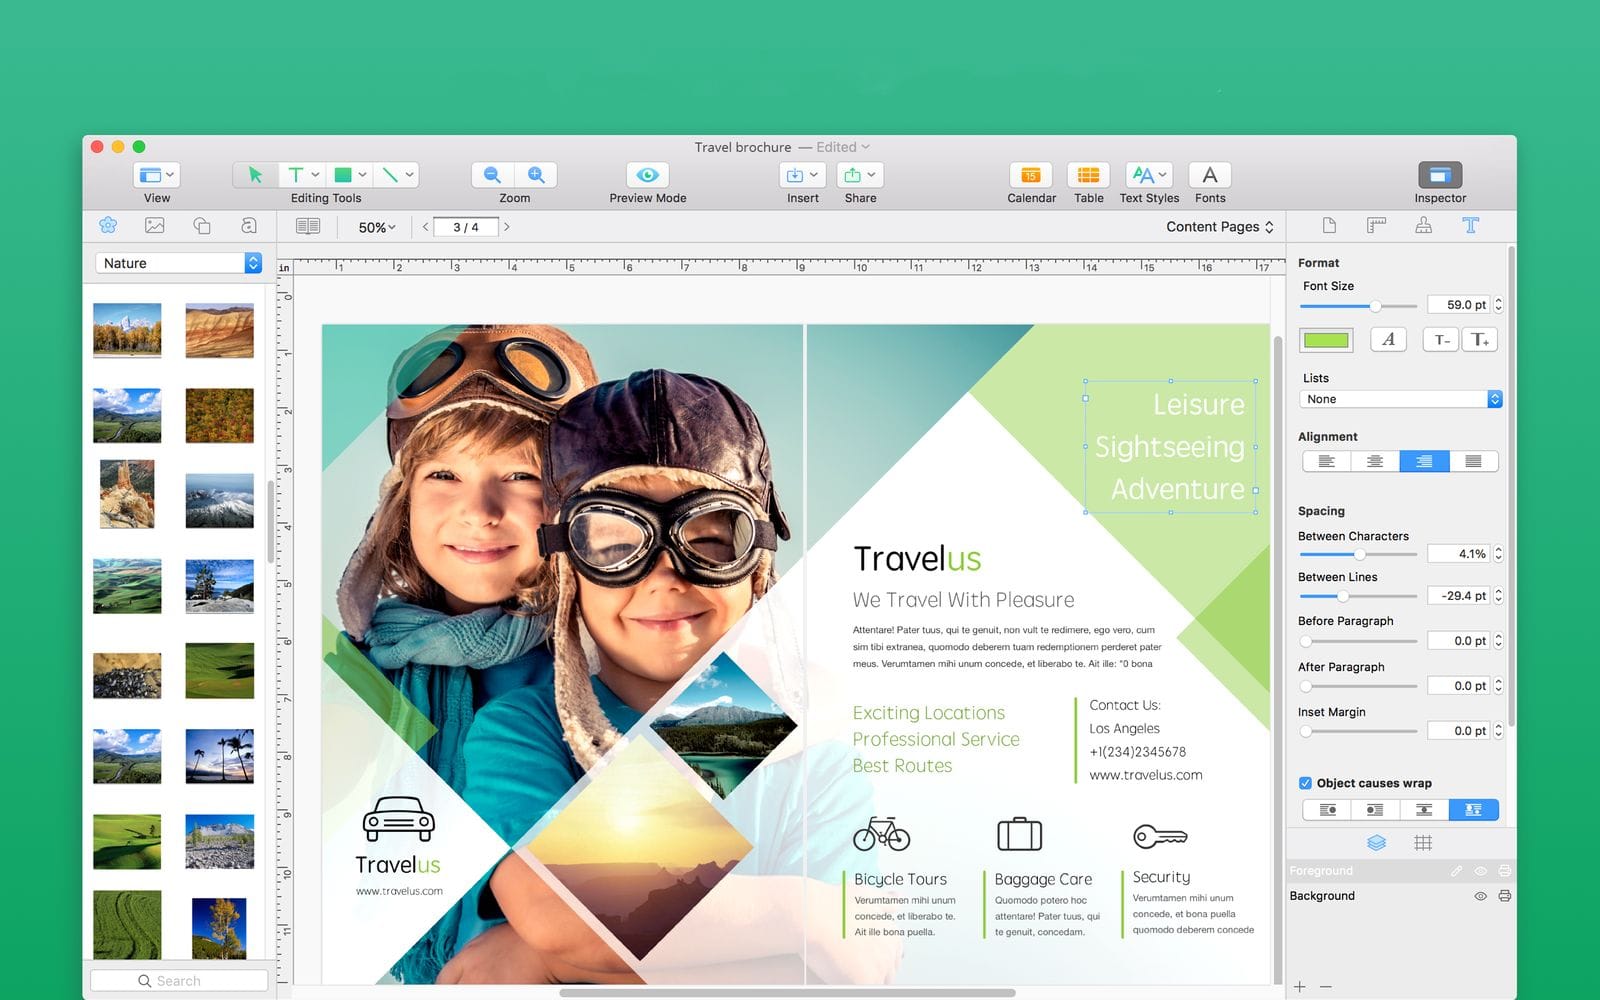Screen dimensions: 1600x1000
Task: Click the image Search field
Action: coord(180,981)
